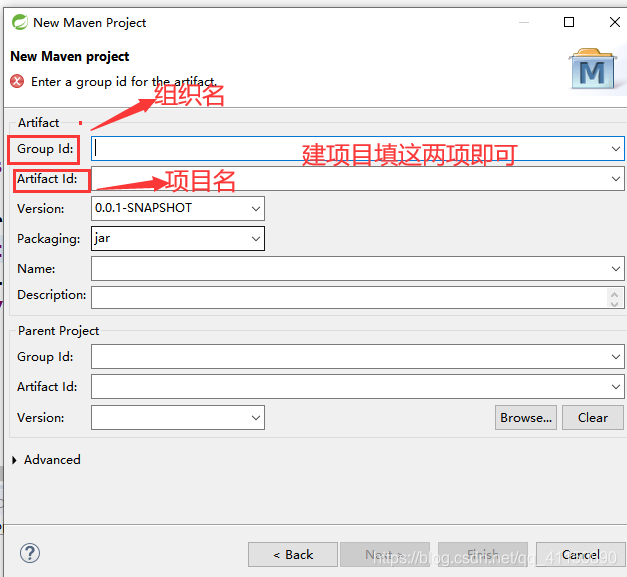
Task: Open the Artifact Group Id dropdown arrow
Action: tap(616, 149)
